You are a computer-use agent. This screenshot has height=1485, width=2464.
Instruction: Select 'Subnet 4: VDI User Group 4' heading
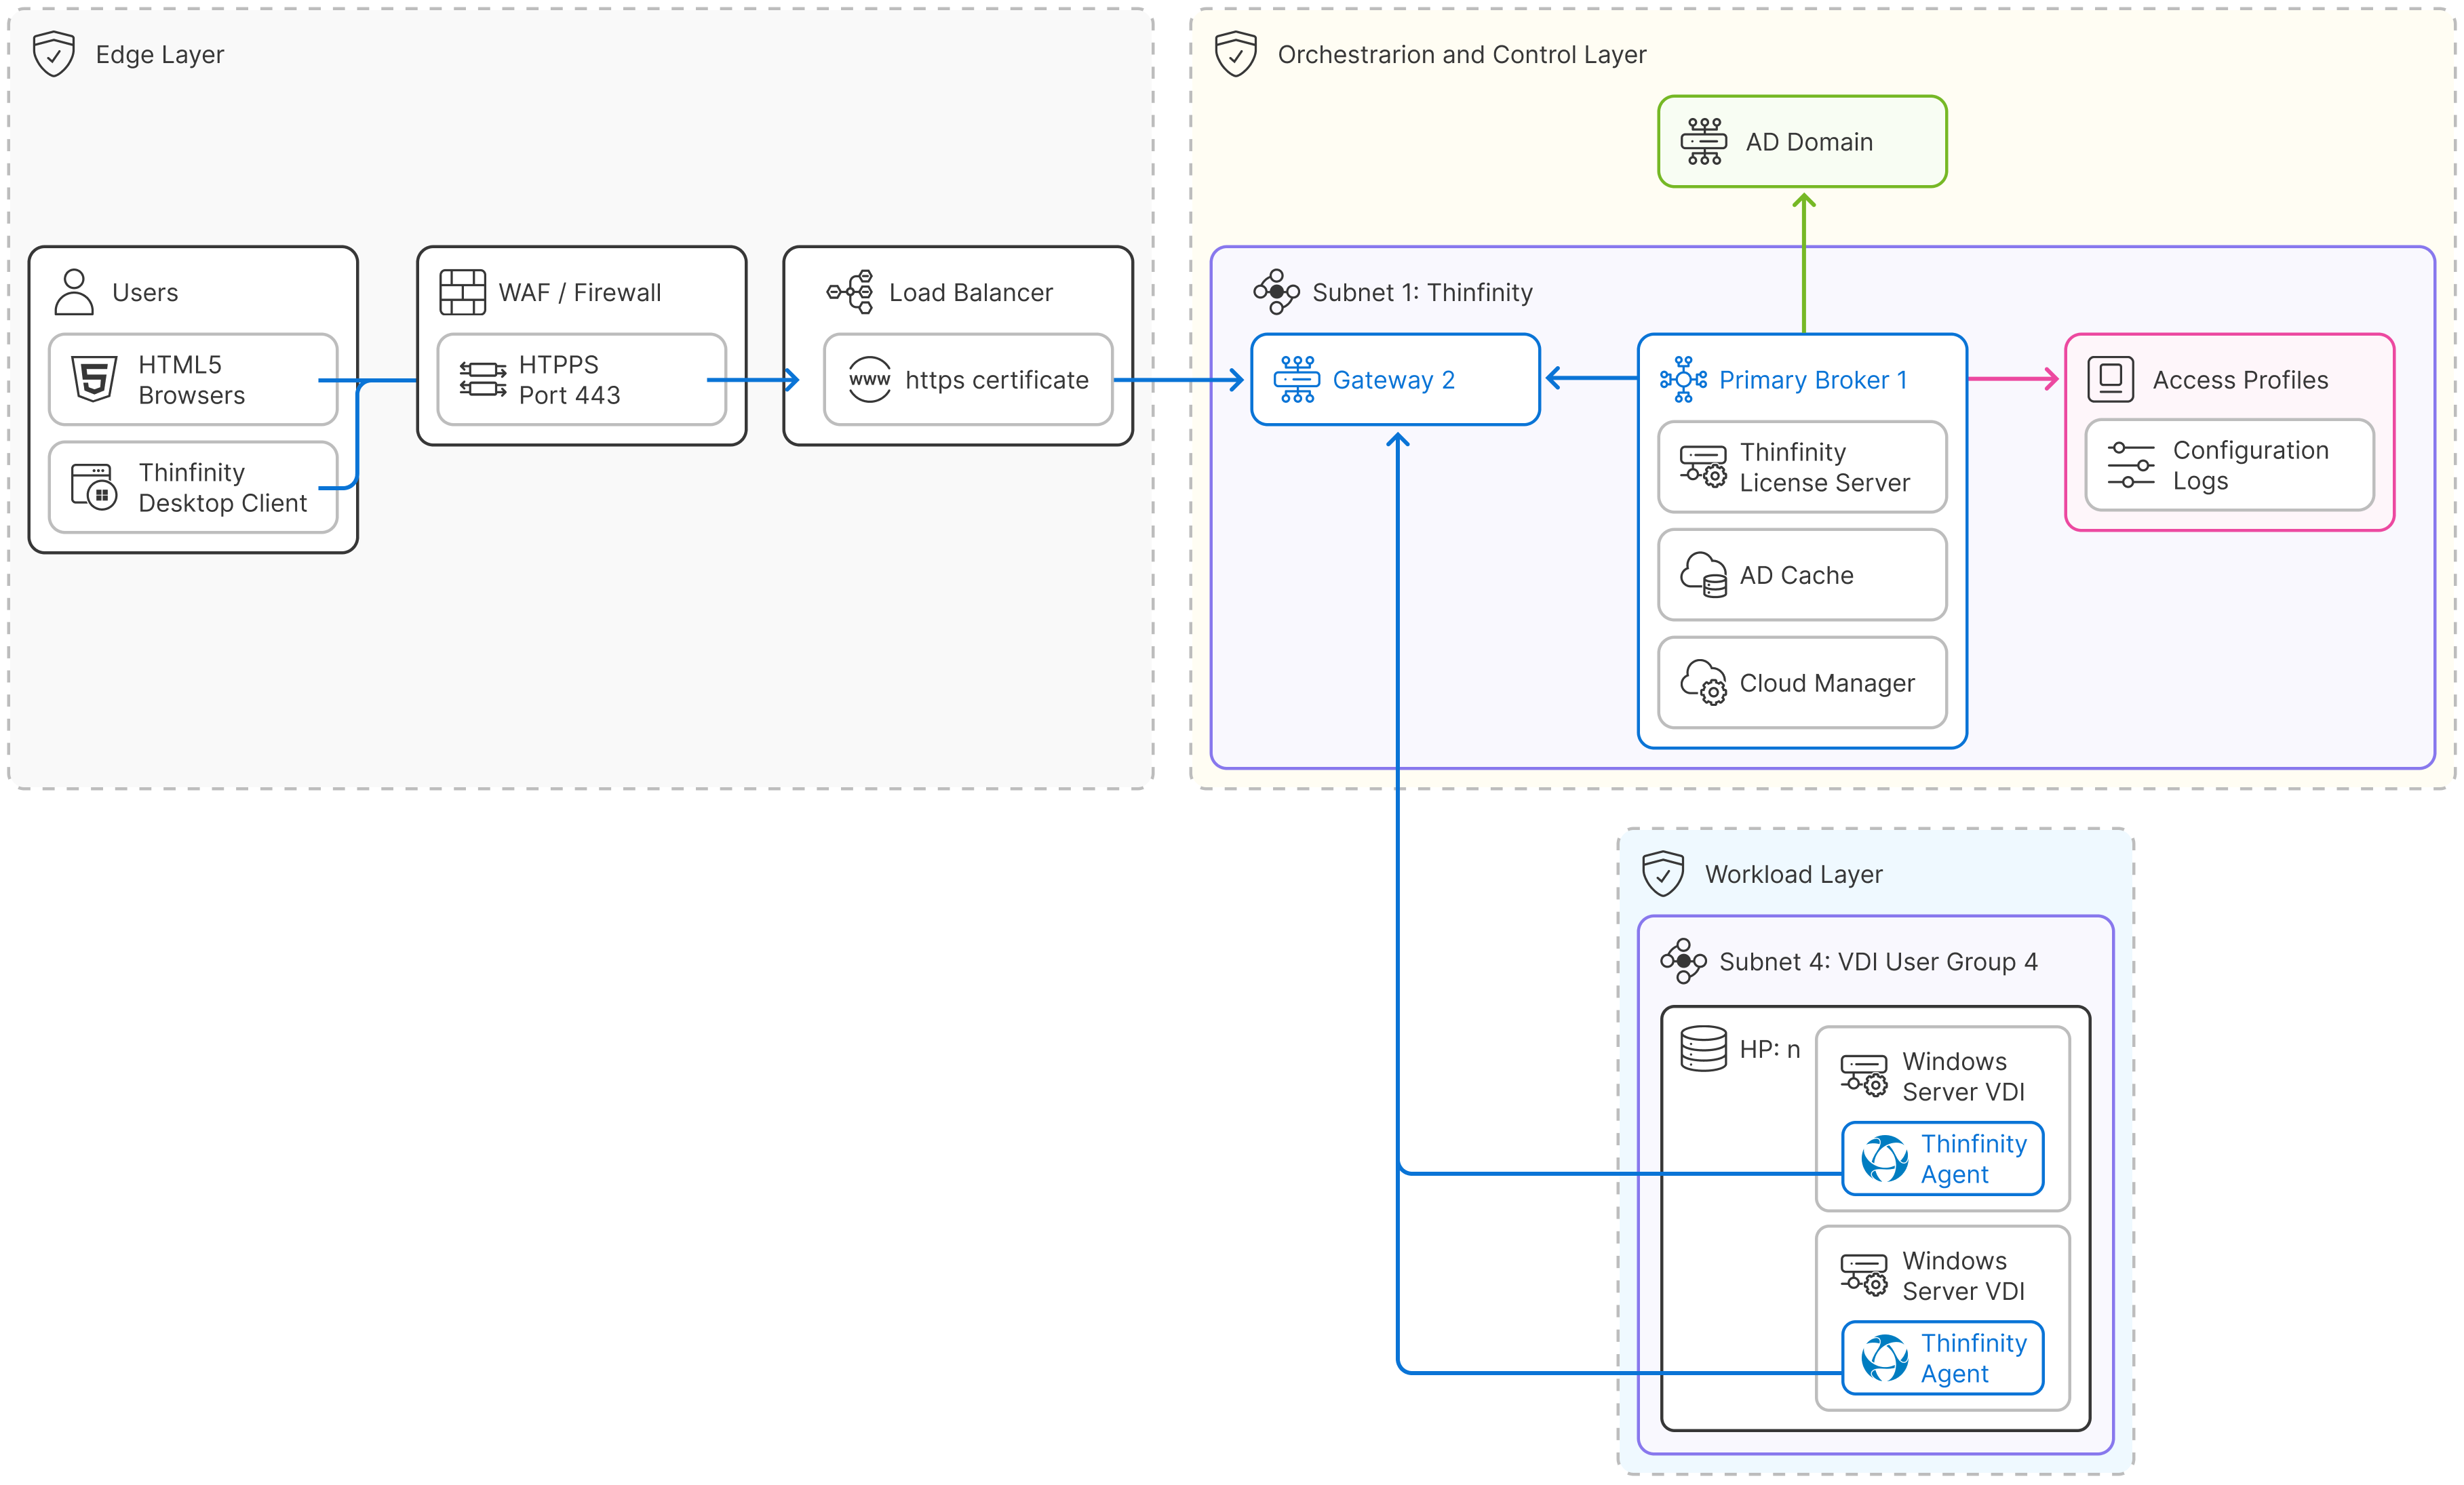point(1878,962)
